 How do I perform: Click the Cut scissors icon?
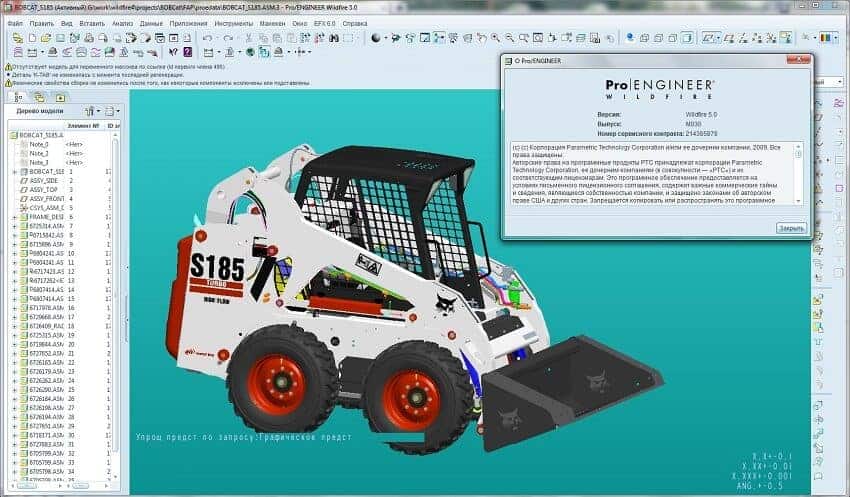click(249, 38)
